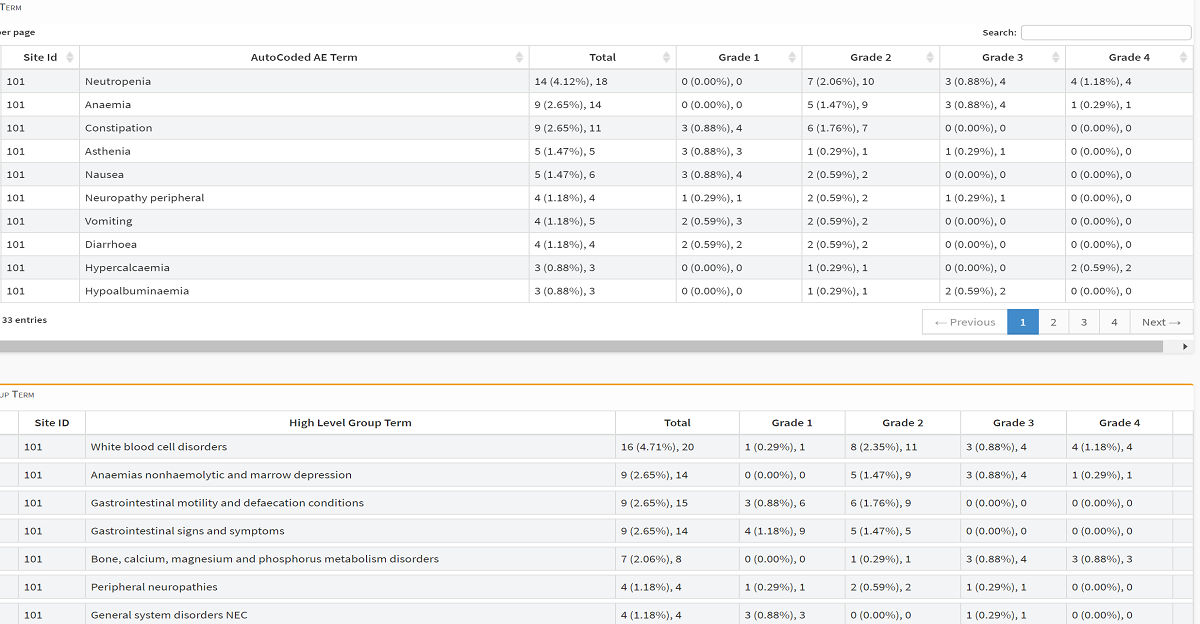The height and width of the screenshot is (624, 1200).
Task: Go to page 2 of results
Action: point(1053,321)
